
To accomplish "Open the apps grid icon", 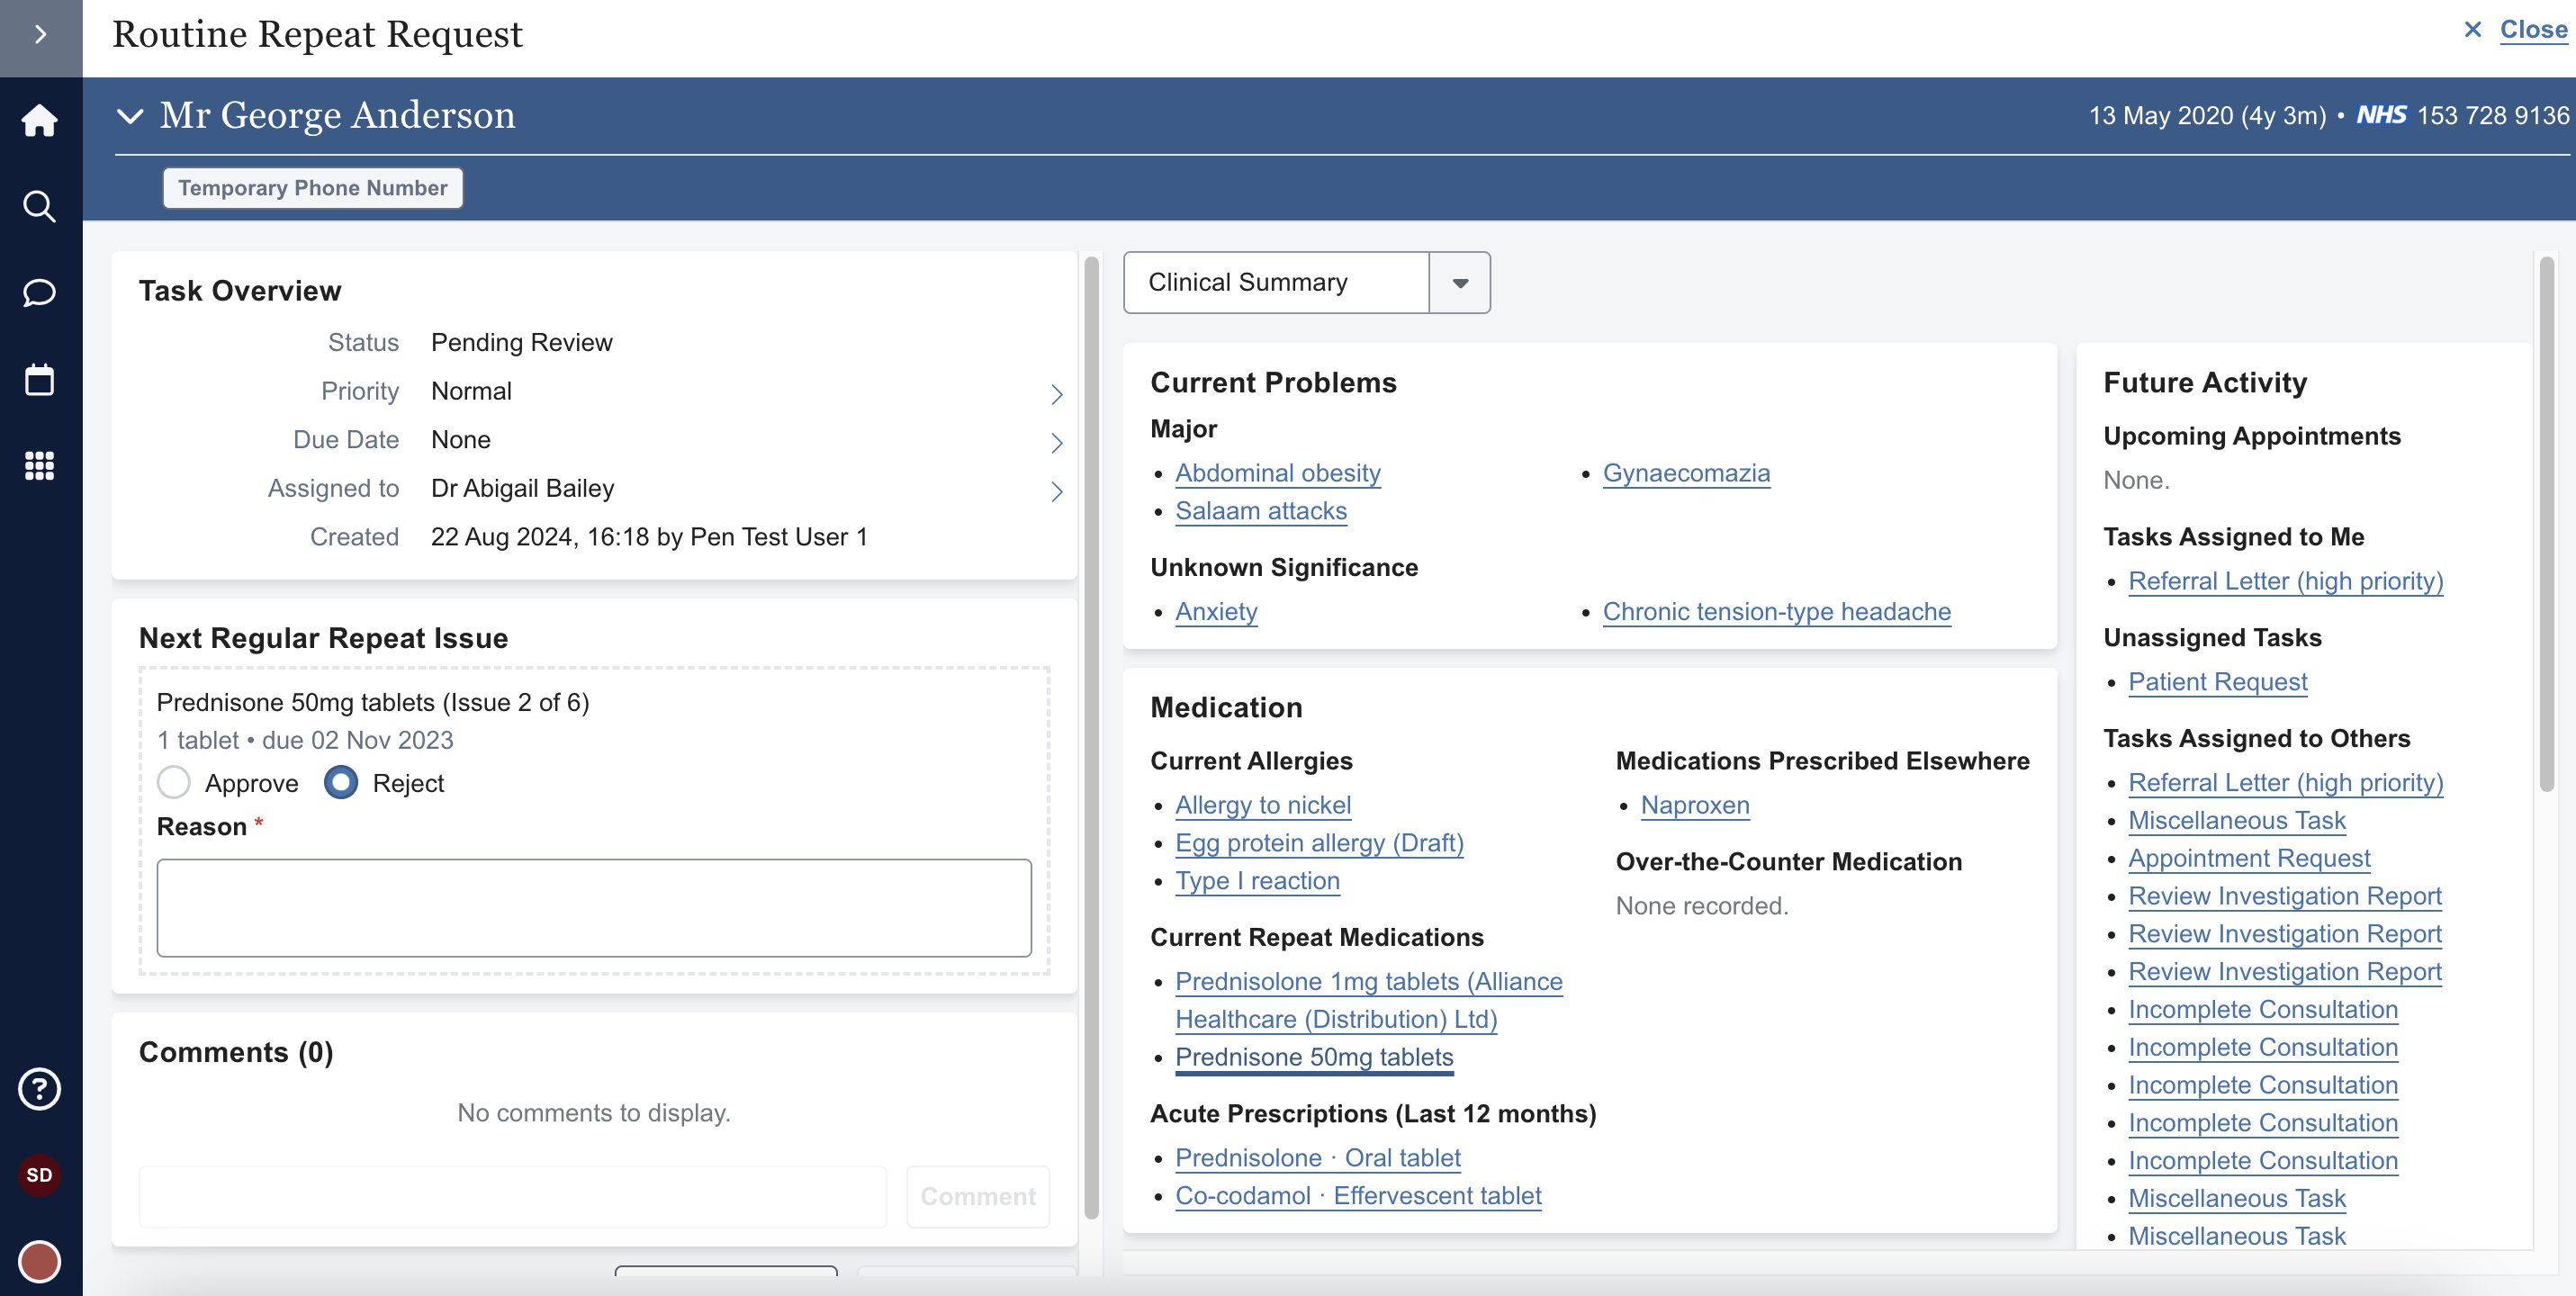I will [x=40, y=466].
